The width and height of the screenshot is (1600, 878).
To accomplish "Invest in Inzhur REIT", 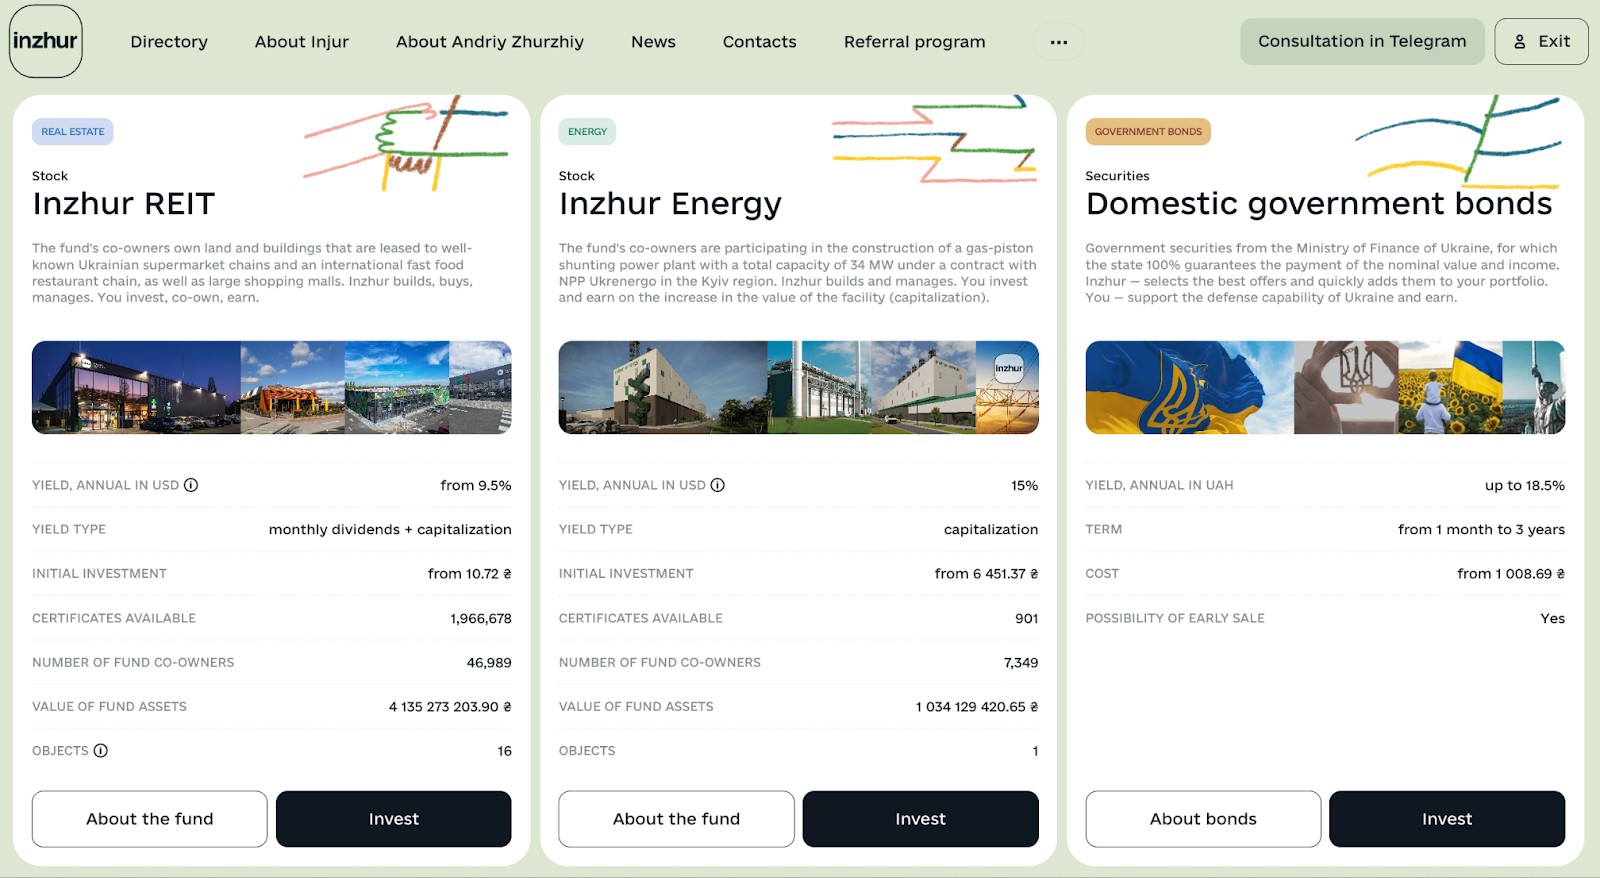I will pyautogui.click(x=394, y=819).
